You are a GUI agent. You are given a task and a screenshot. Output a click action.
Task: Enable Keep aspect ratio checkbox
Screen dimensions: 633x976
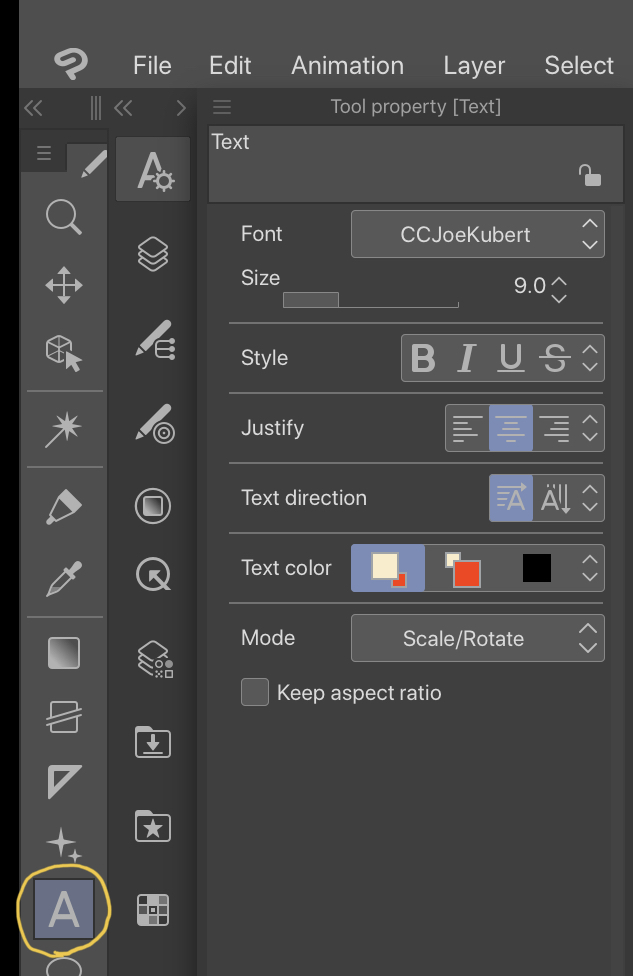click(x=255, y=693)
